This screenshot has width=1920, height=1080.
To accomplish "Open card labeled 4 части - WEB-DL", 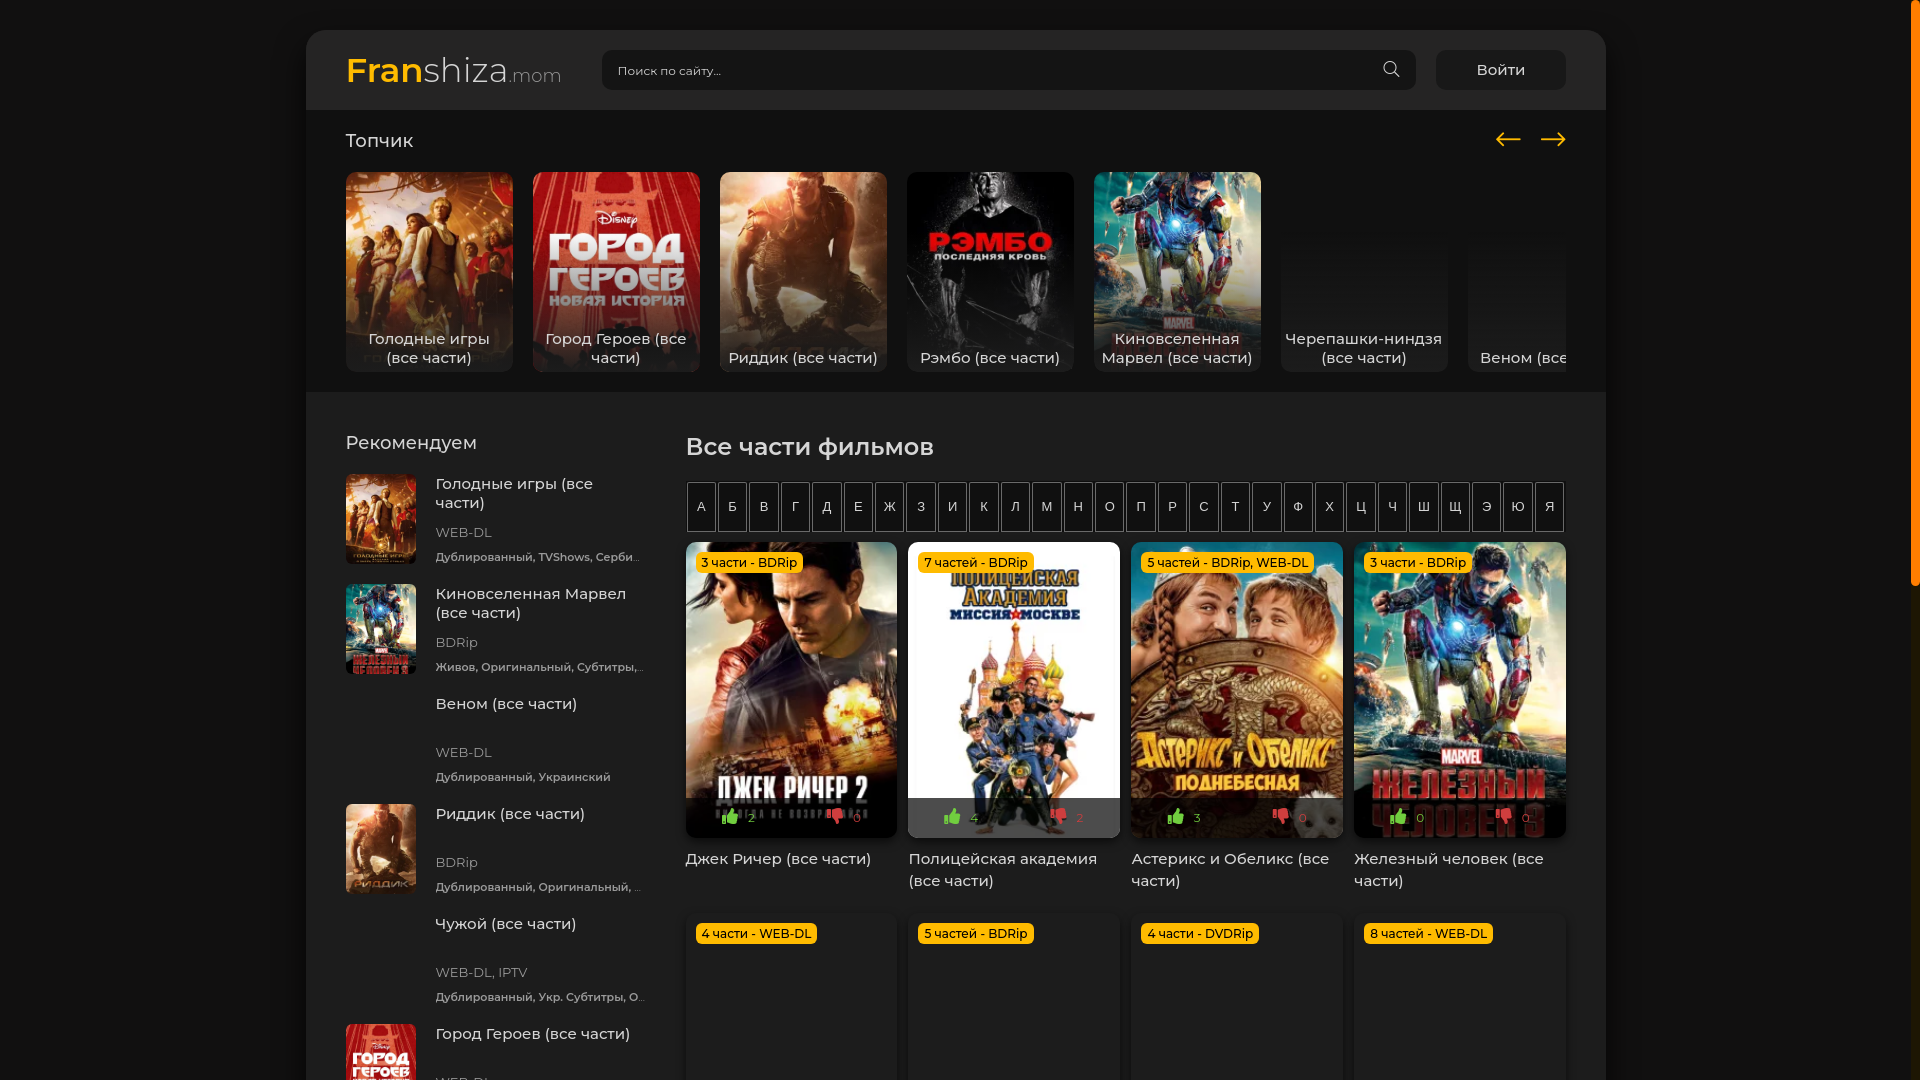I will click(x=791, y=997).
